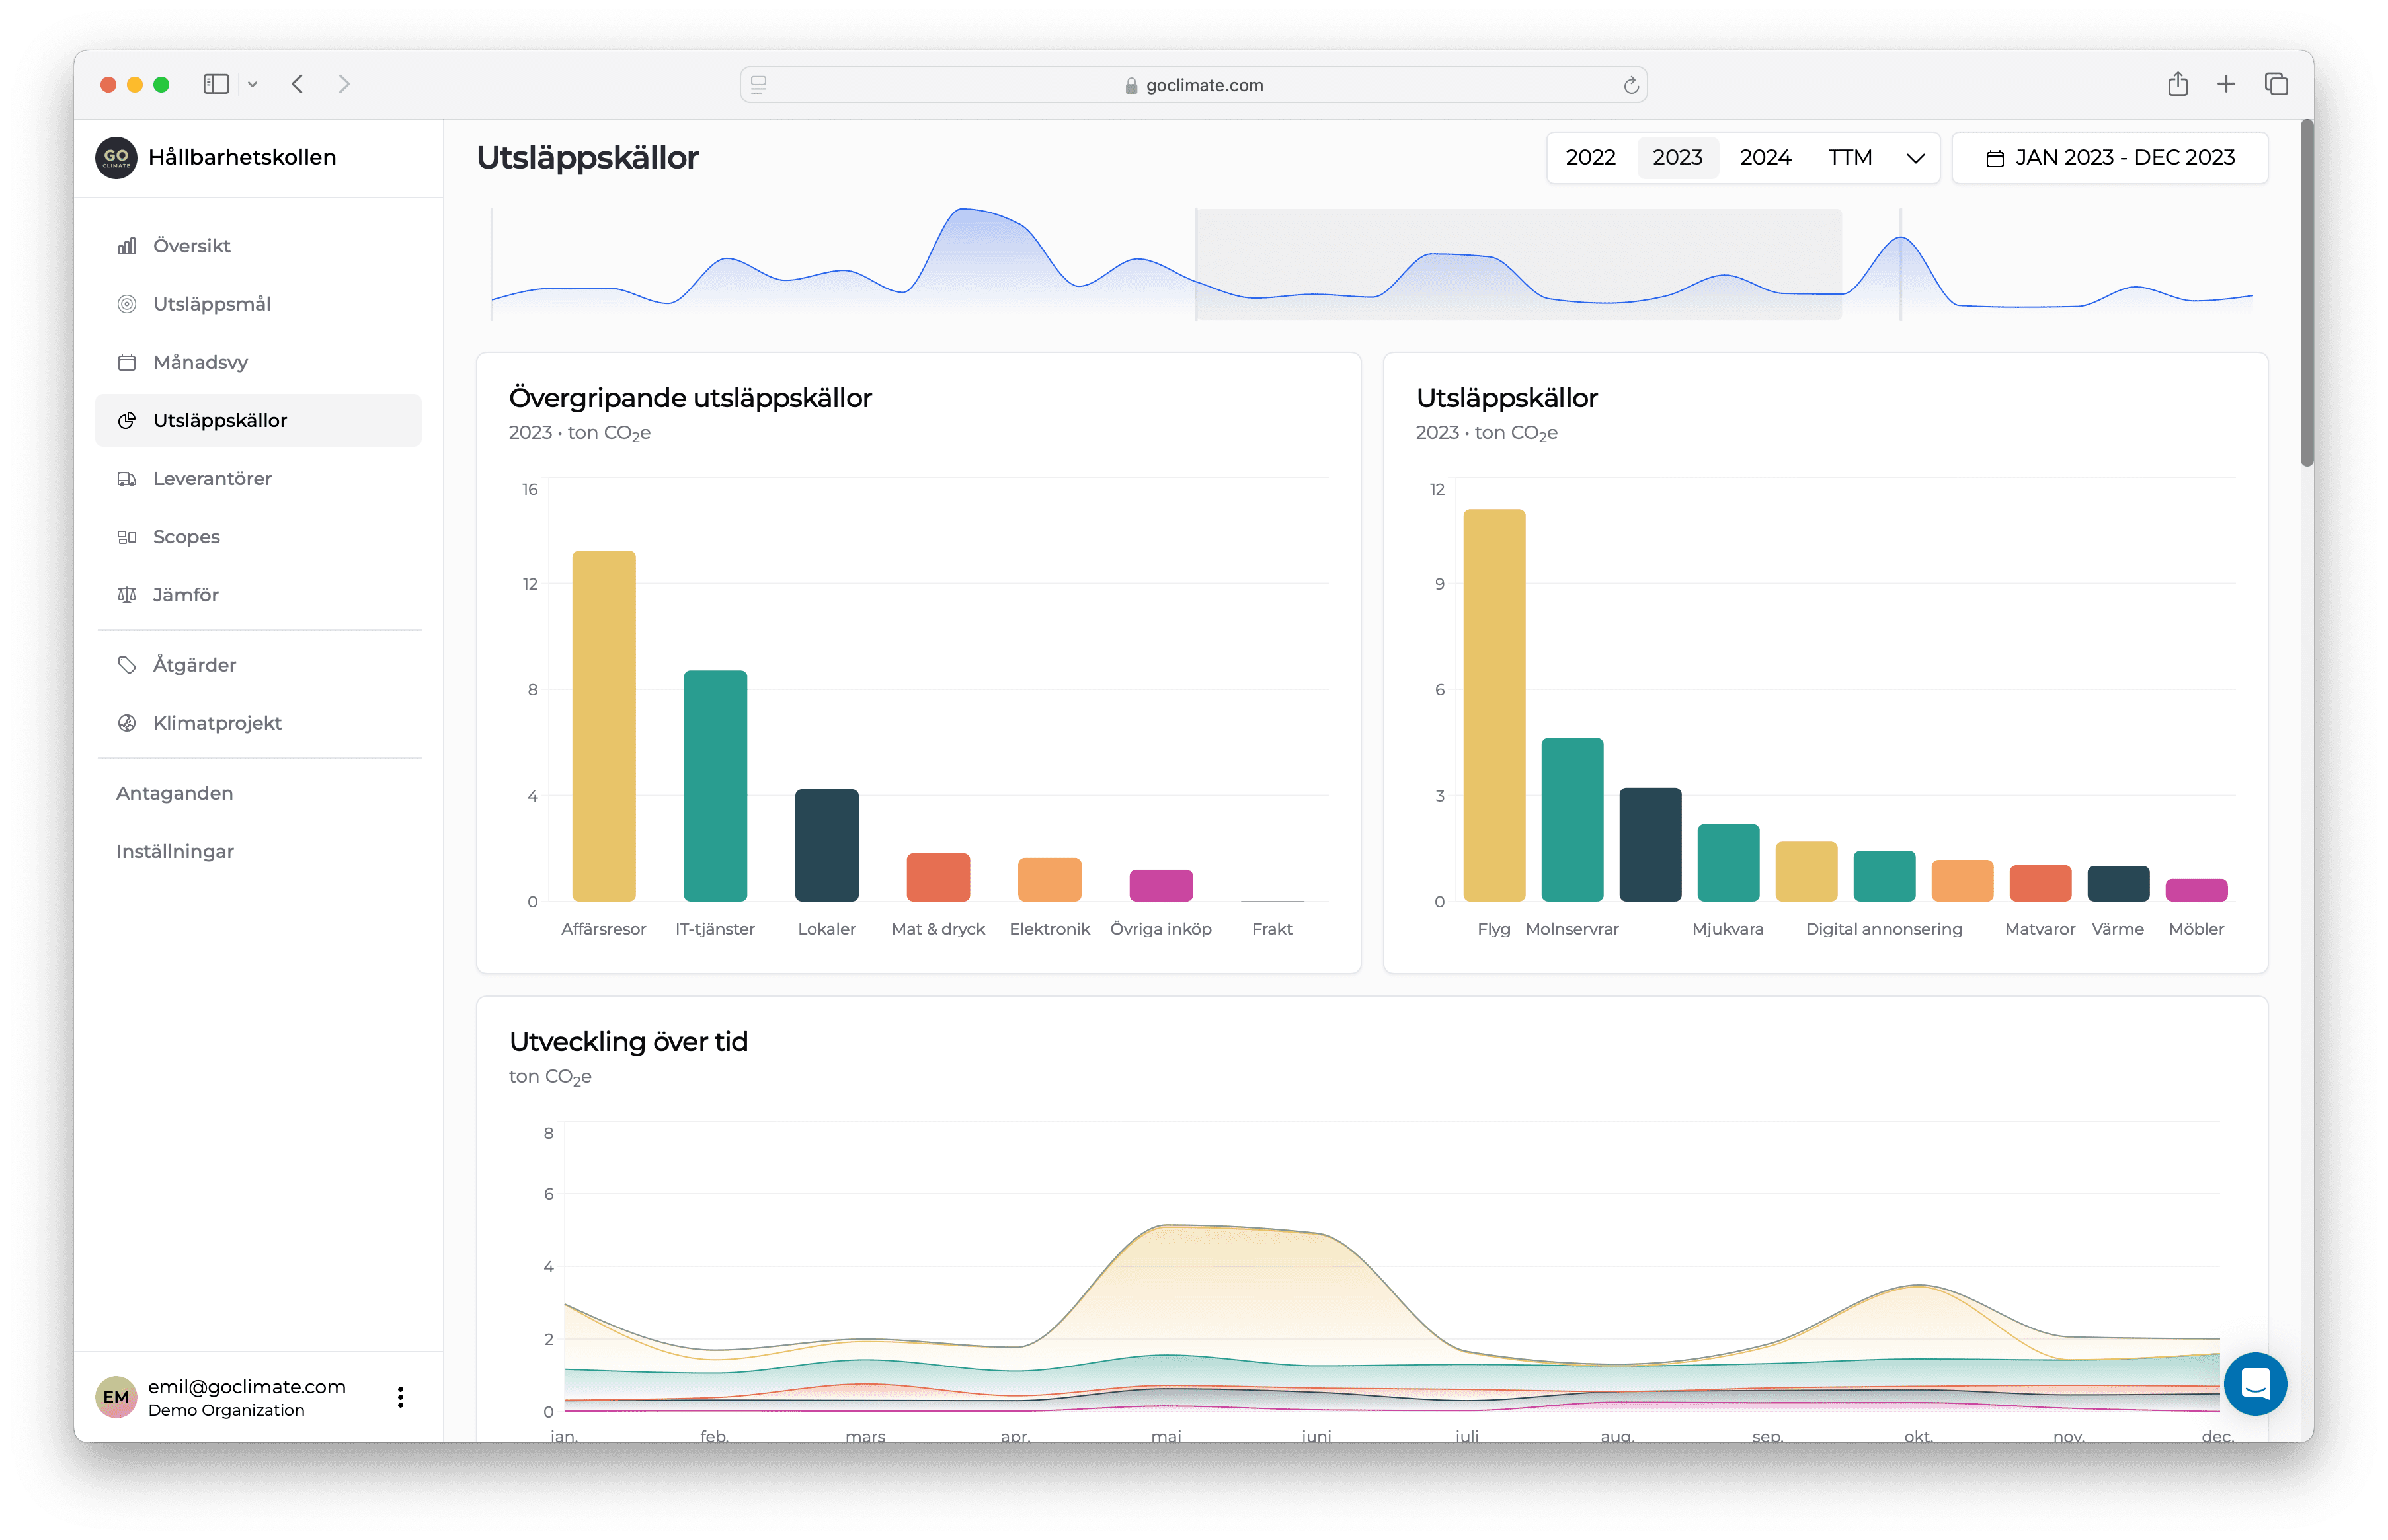
Task: Click the highlighted timeline range selector
Action: (1518, 265)
